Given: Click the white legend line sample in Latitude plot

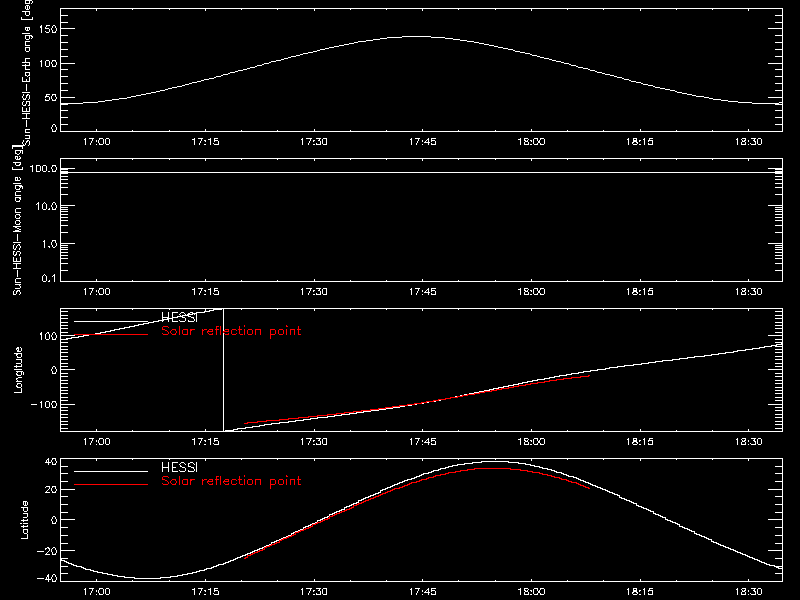Looking at the screenshot, I should pos(111,471).
